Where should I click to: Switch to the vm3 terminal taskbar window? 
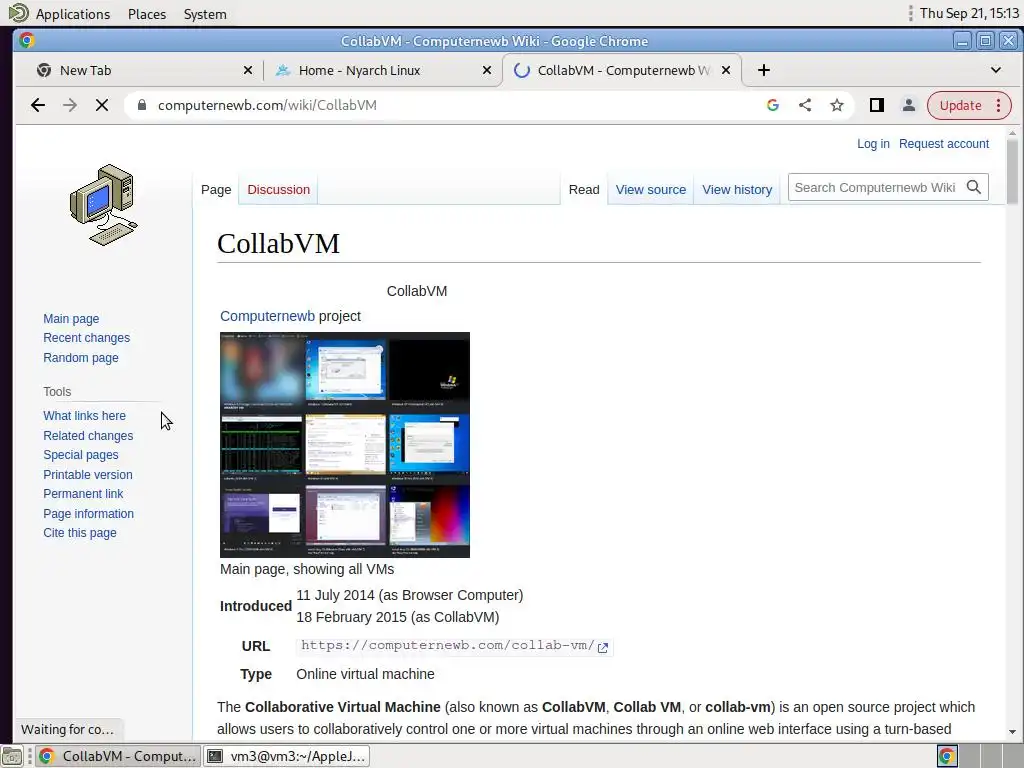(287, 756)
